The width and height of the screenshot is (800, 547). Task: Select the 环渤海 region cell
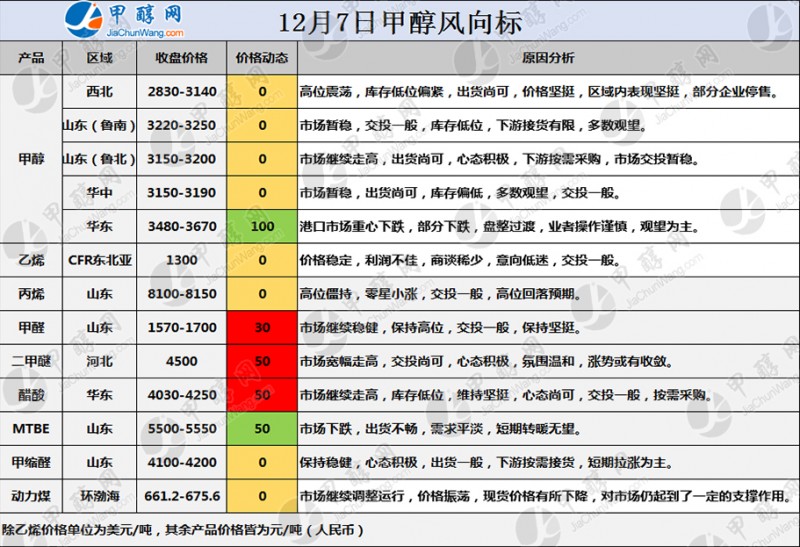pos(99,496)
